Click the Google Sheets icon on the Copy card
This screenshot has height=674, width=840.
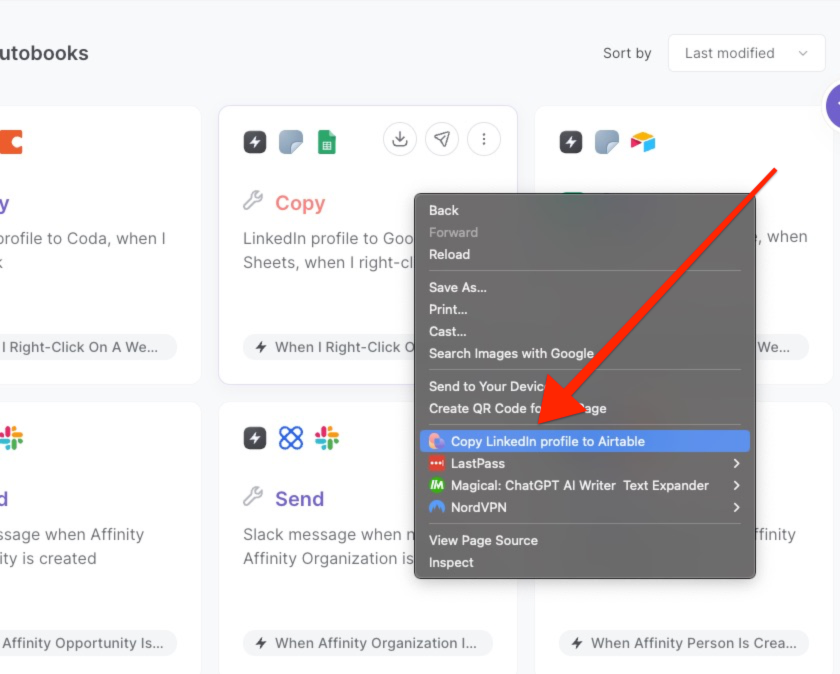(325, 141)
